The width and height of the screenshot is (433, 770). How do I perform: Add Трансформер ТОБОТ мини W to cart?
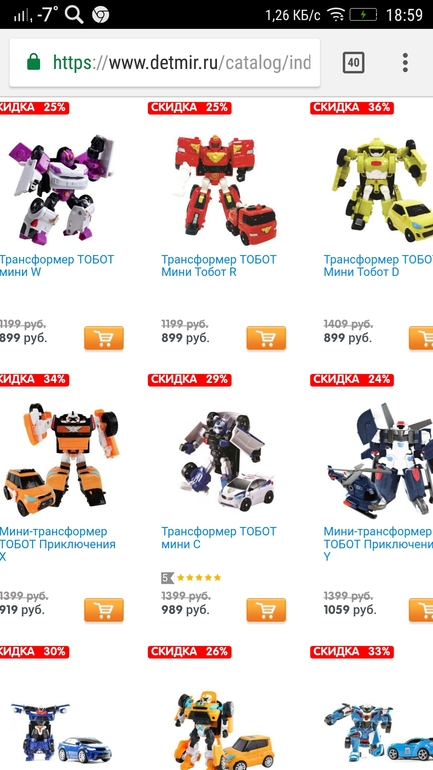tap(104, 338)
